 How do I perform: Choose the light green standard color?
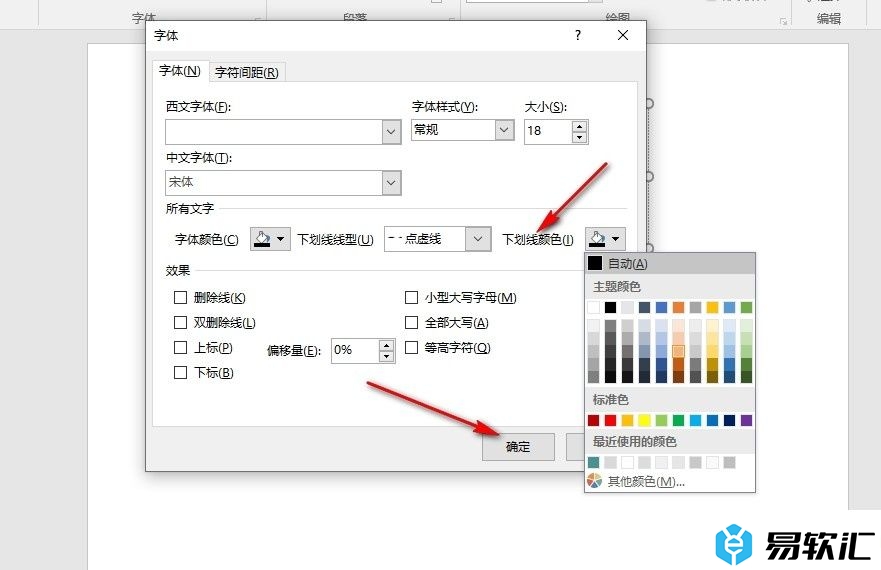click(x=661, y=420)
